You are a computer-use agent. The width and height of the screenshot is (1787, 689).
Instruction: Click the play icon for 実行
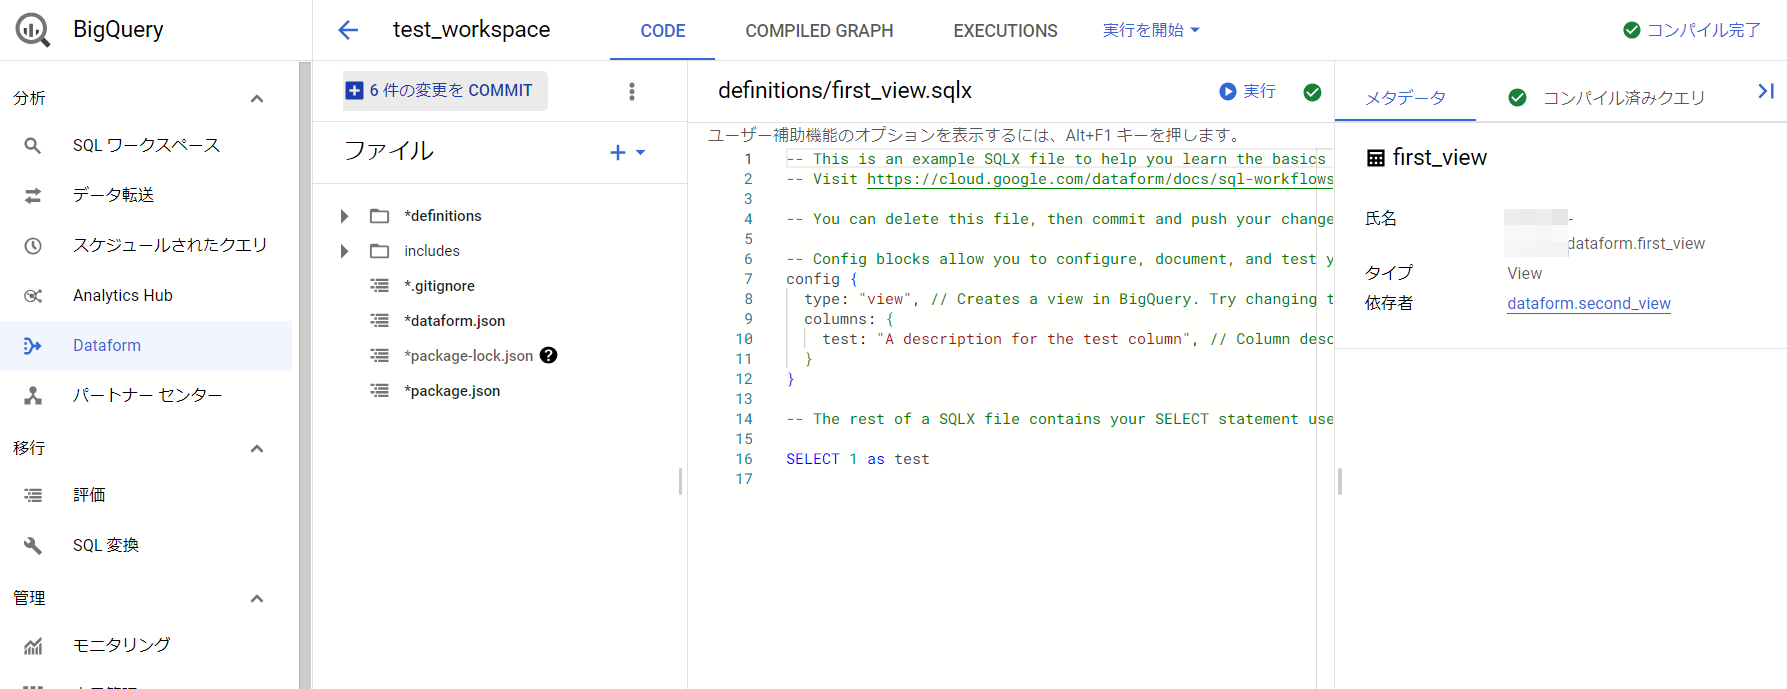(1228, 91)
